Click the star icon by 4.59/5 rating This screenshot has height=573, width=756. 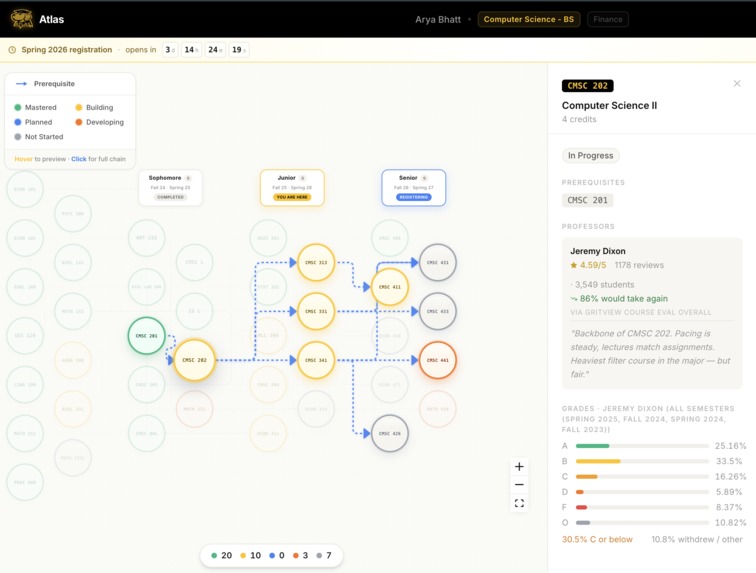tap(574, 265)
